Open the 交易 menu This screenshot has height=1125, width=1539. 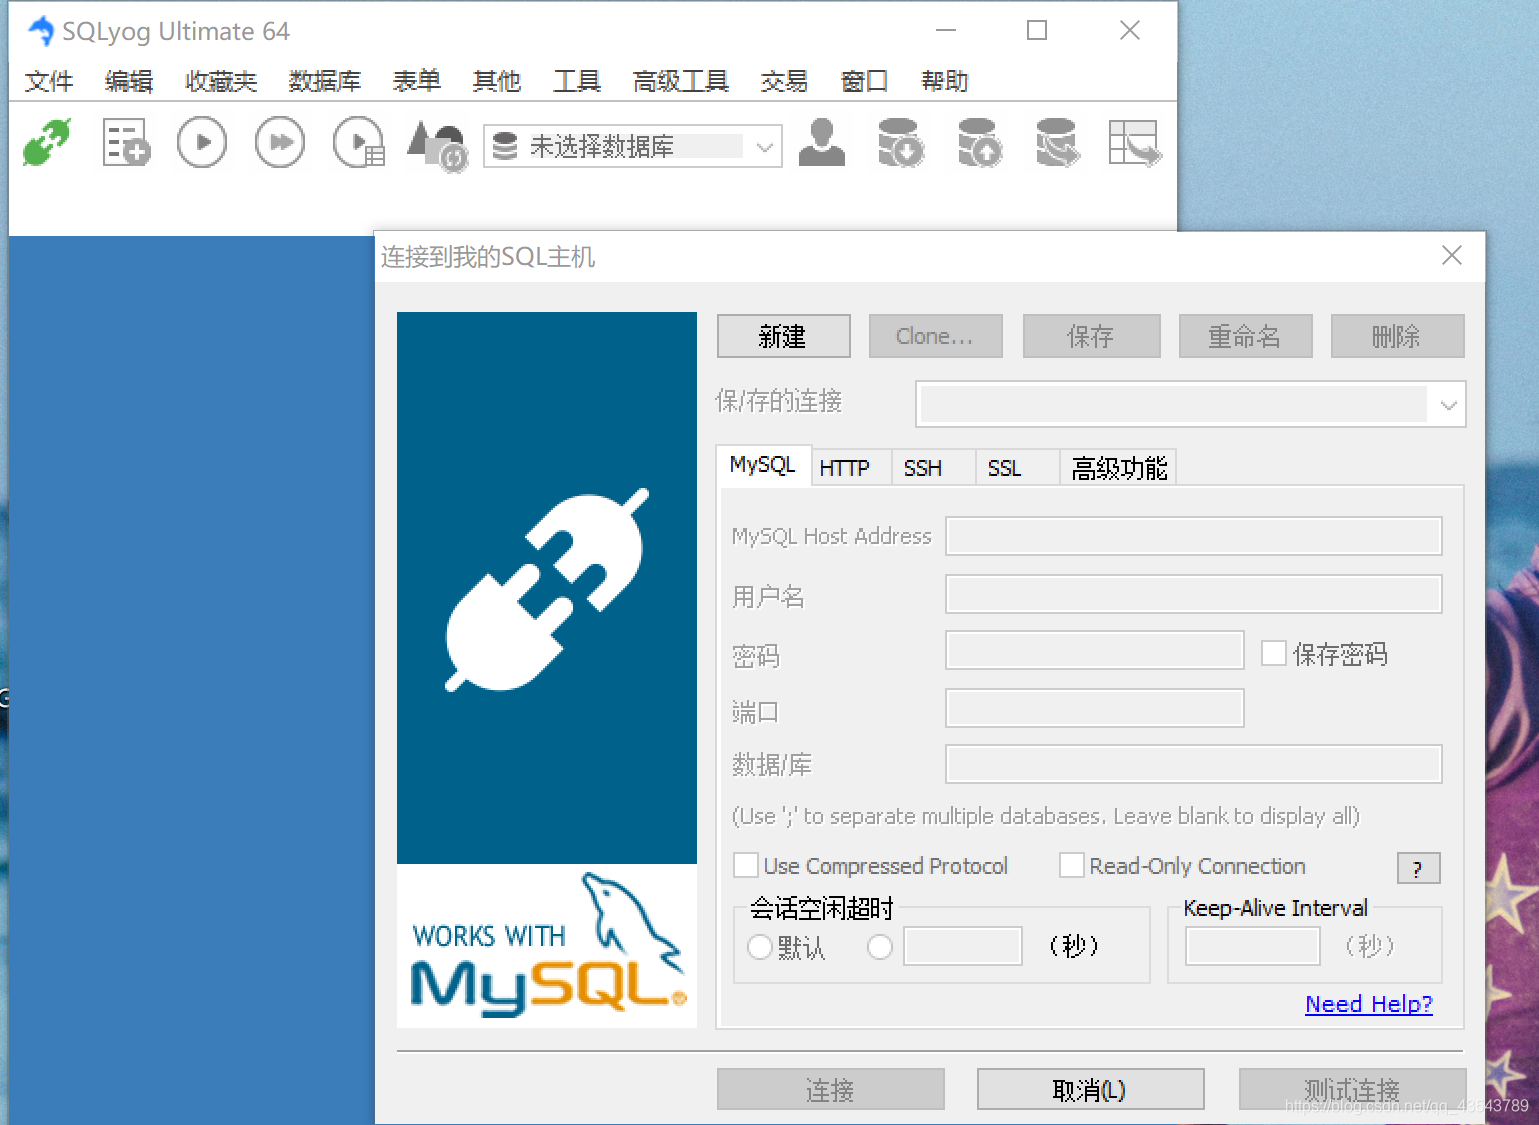pyautogui.click(x=784, y=81)
